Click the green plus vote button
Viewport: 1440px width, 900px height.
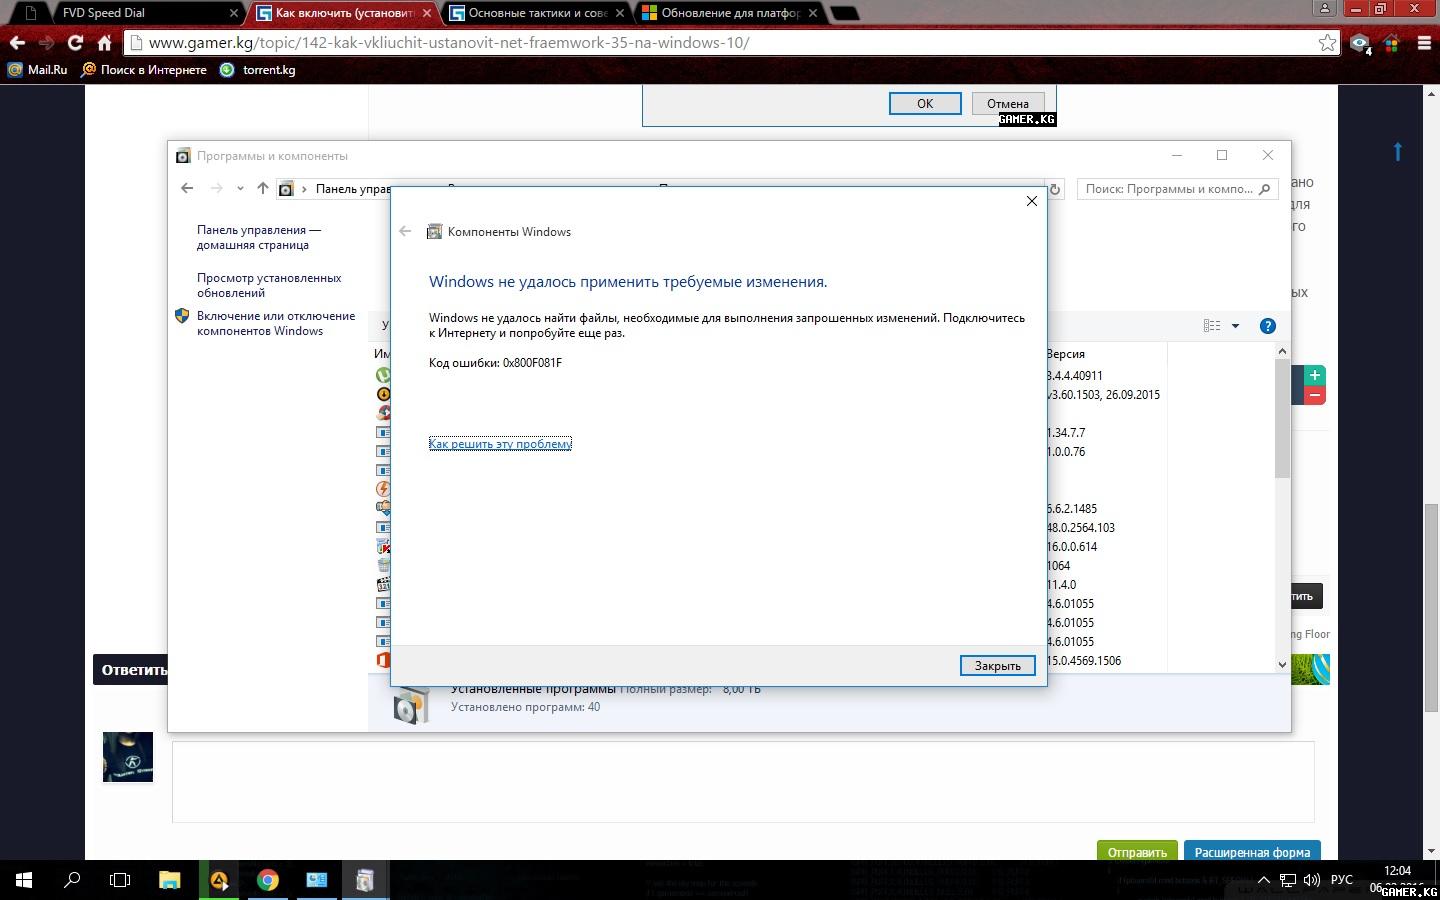(1314, 375)
